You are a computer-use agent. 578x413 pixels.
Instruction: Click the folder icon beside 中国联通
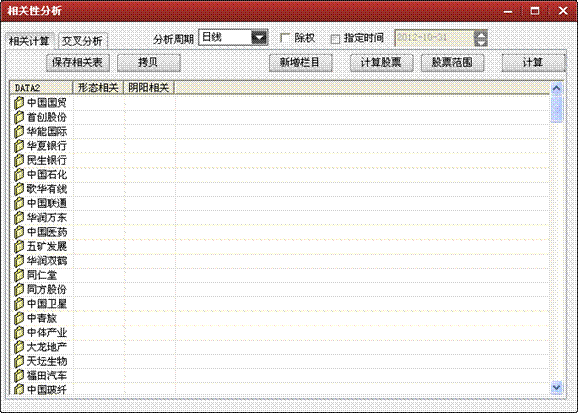click(x=19, y=204)
